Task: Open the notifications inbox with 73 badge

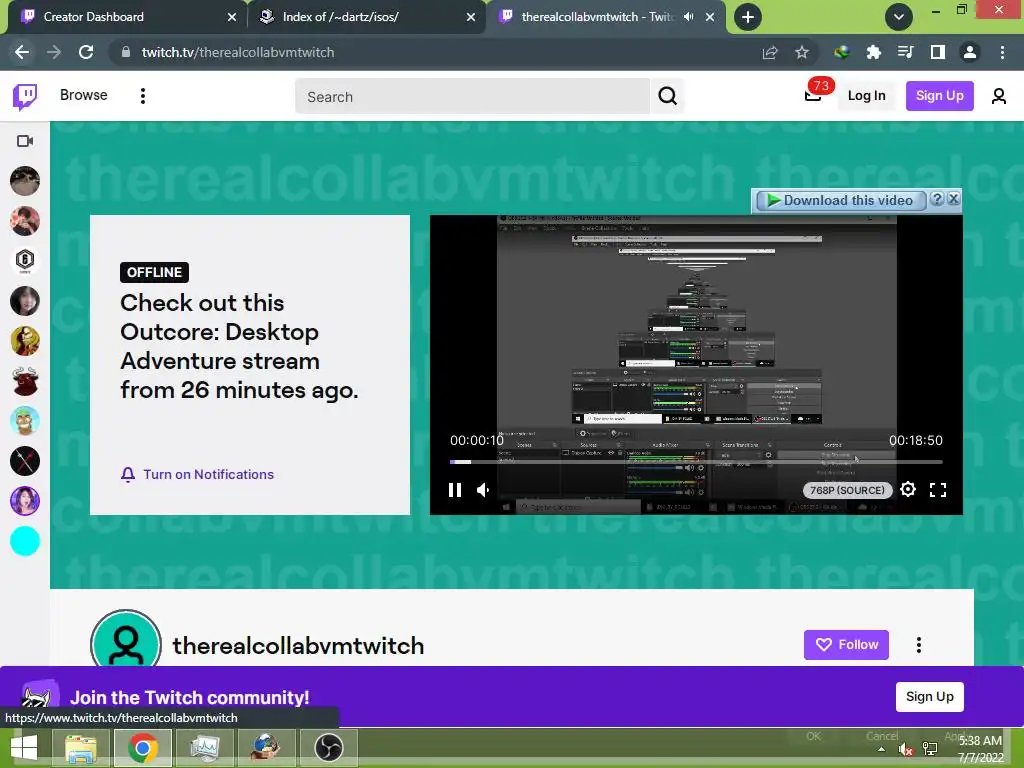Action: (813, 95)
